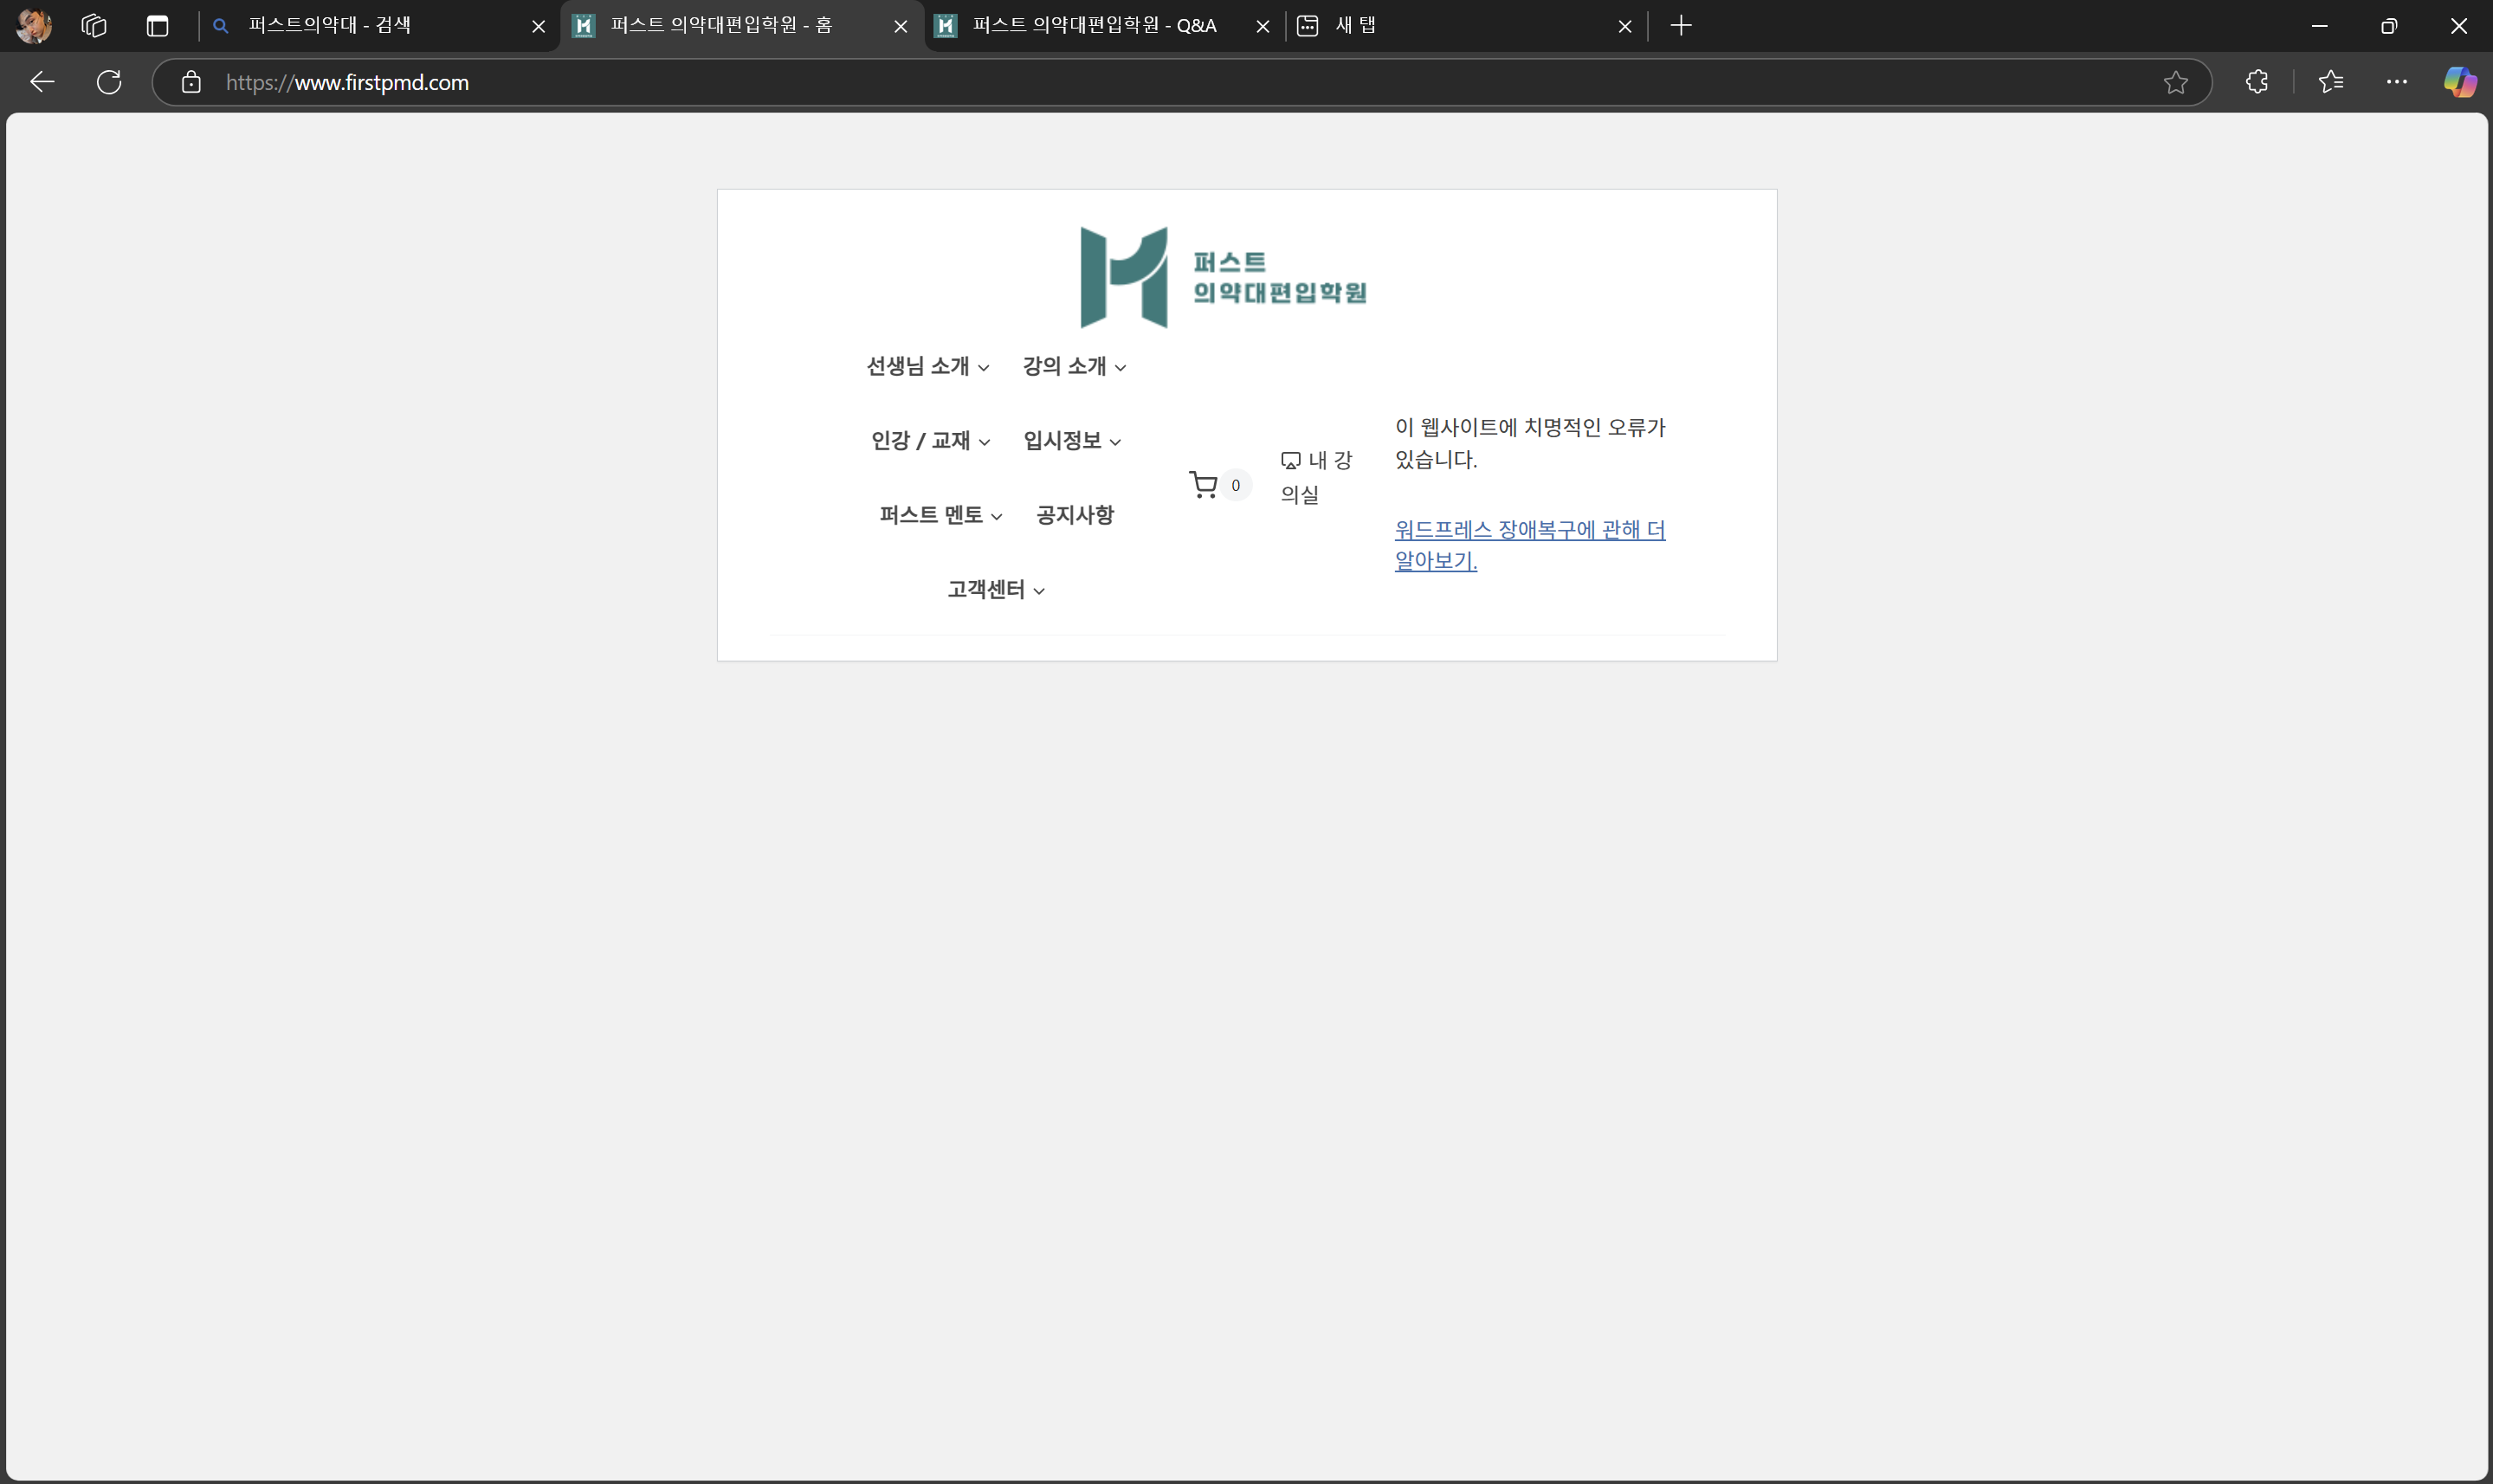Click the 퍼스트 의약대편입학원 logo
2493x1484 pixels.
(1223, 277)
